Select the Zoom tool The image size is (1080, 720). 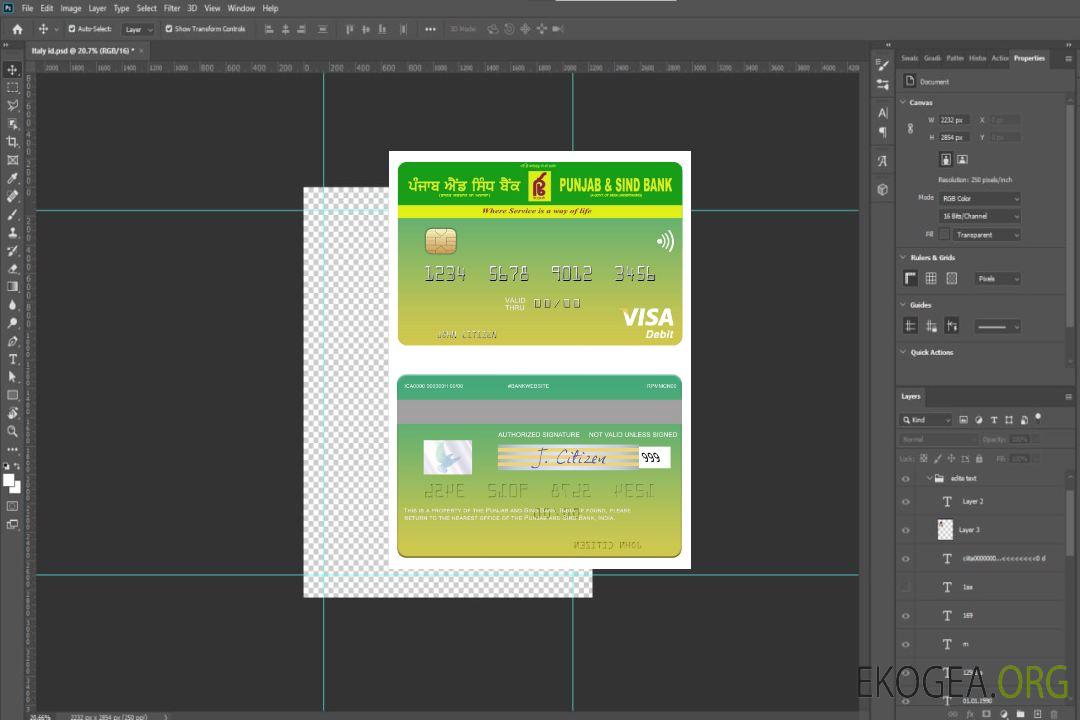[x=12, y=431]
